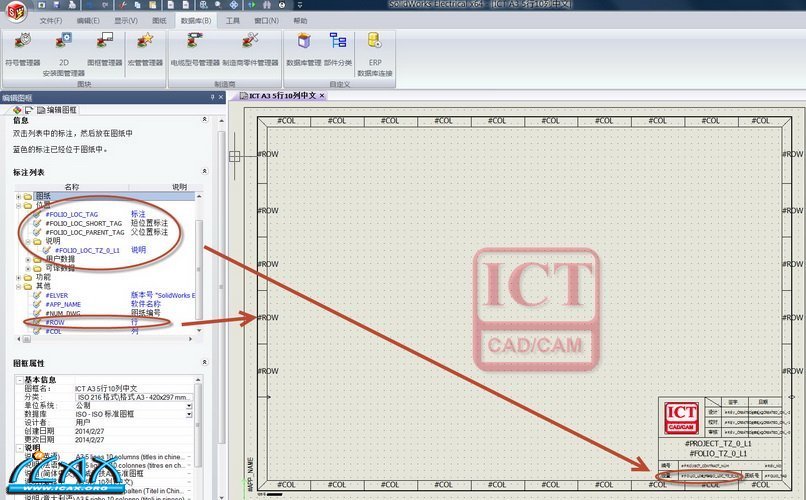The height and width of the screenshot is (500, 806).
Task: Collapse the 说明 property group
Action: (19, 448)
